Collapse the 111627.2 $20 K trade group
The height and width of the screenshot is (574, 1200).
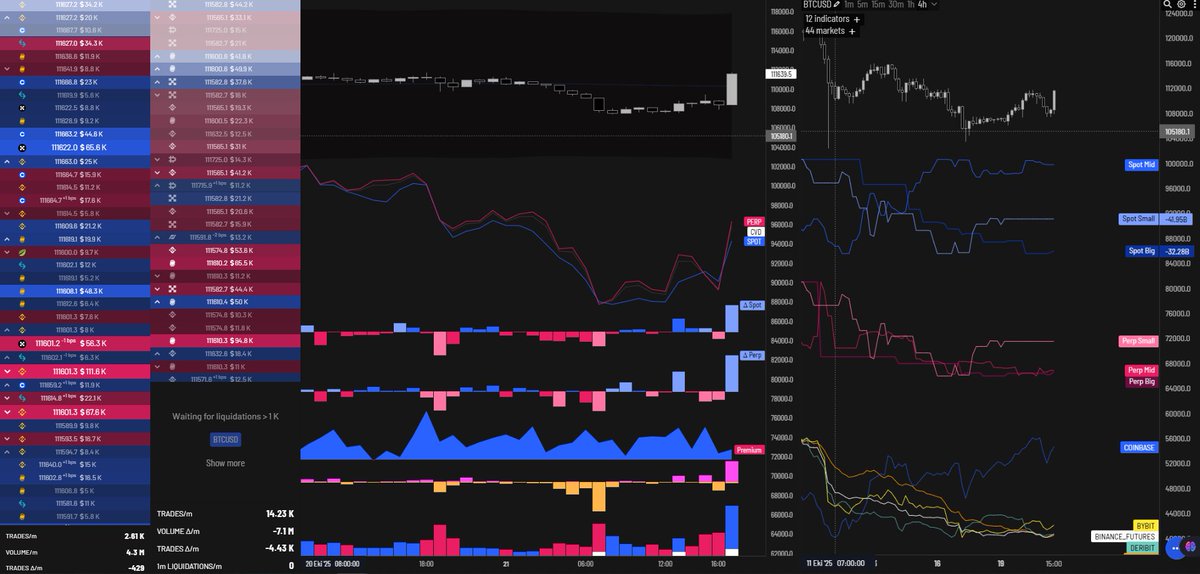7,18
